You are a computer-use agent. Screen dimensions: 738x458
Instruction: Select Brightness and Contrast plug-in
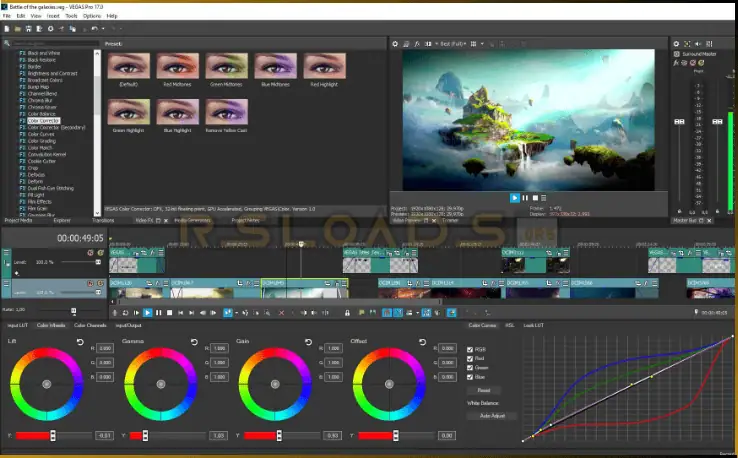point(52,73)
